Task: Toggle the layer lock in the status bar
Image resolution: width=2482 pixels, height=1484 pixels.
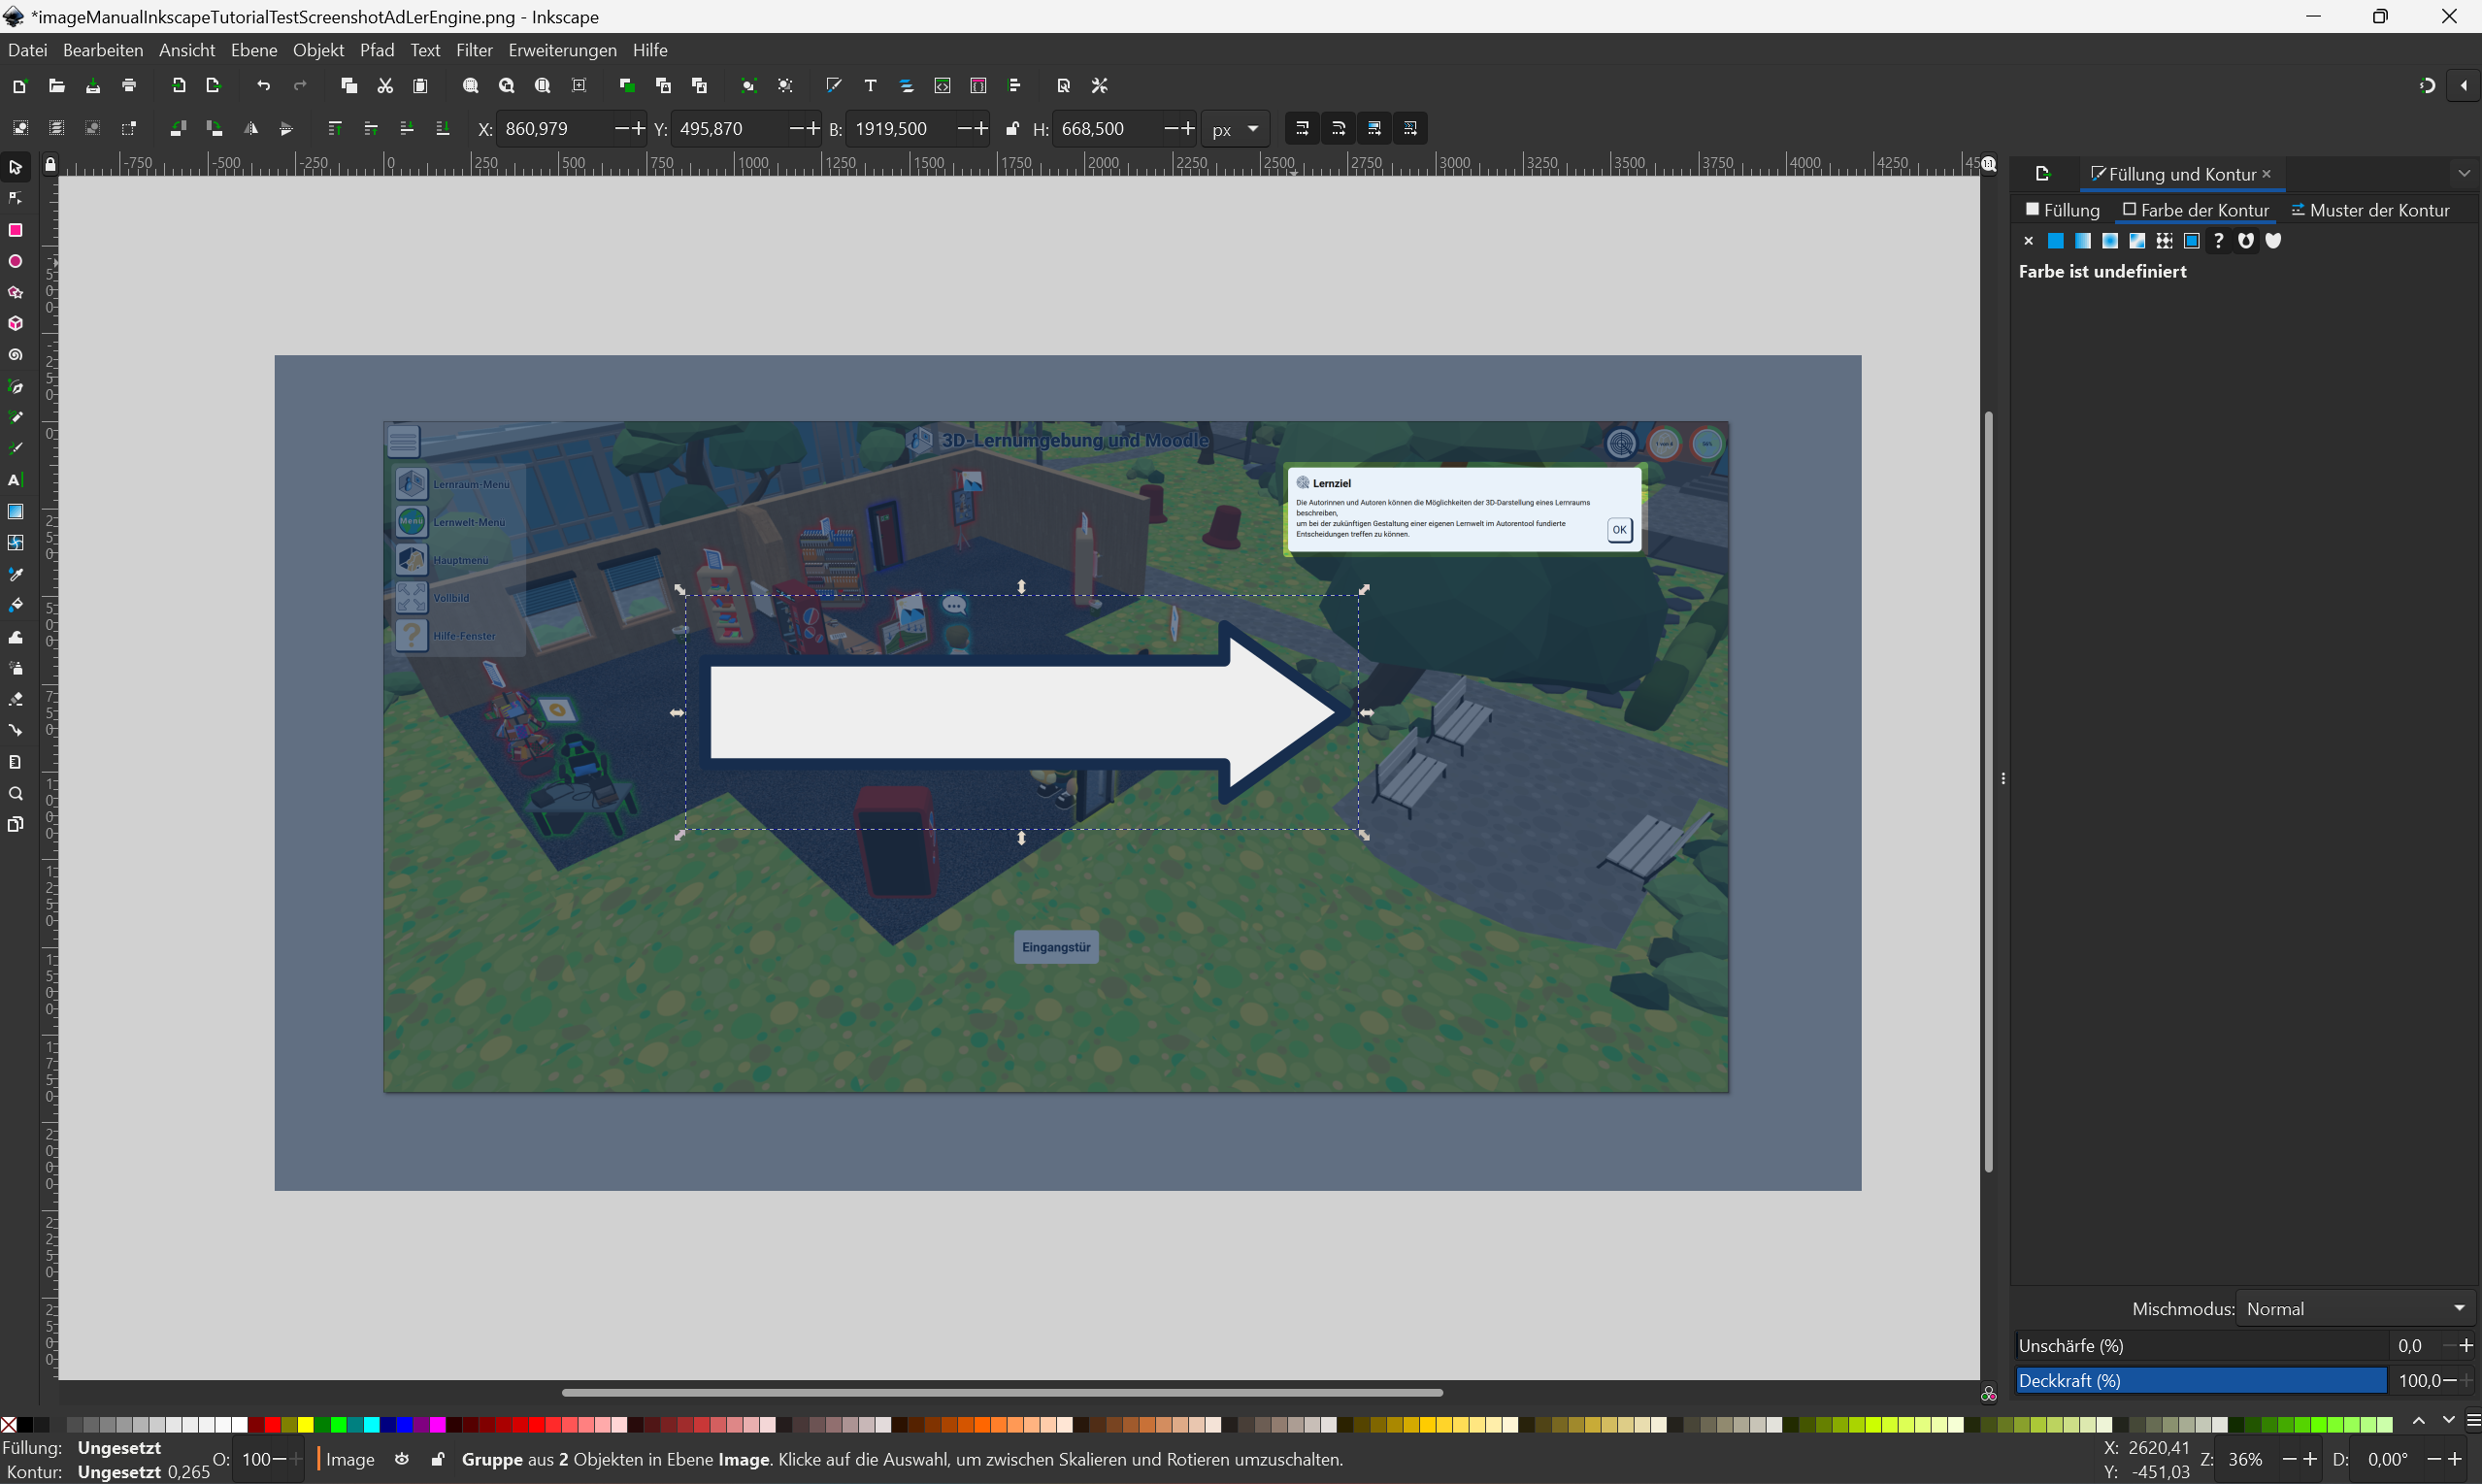Action: (x=438, y=1459)
